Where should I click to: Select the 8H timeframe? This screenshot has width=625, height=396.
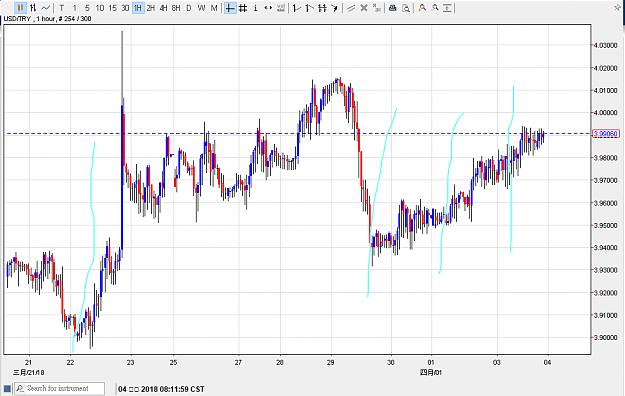(x=176, y=8)
